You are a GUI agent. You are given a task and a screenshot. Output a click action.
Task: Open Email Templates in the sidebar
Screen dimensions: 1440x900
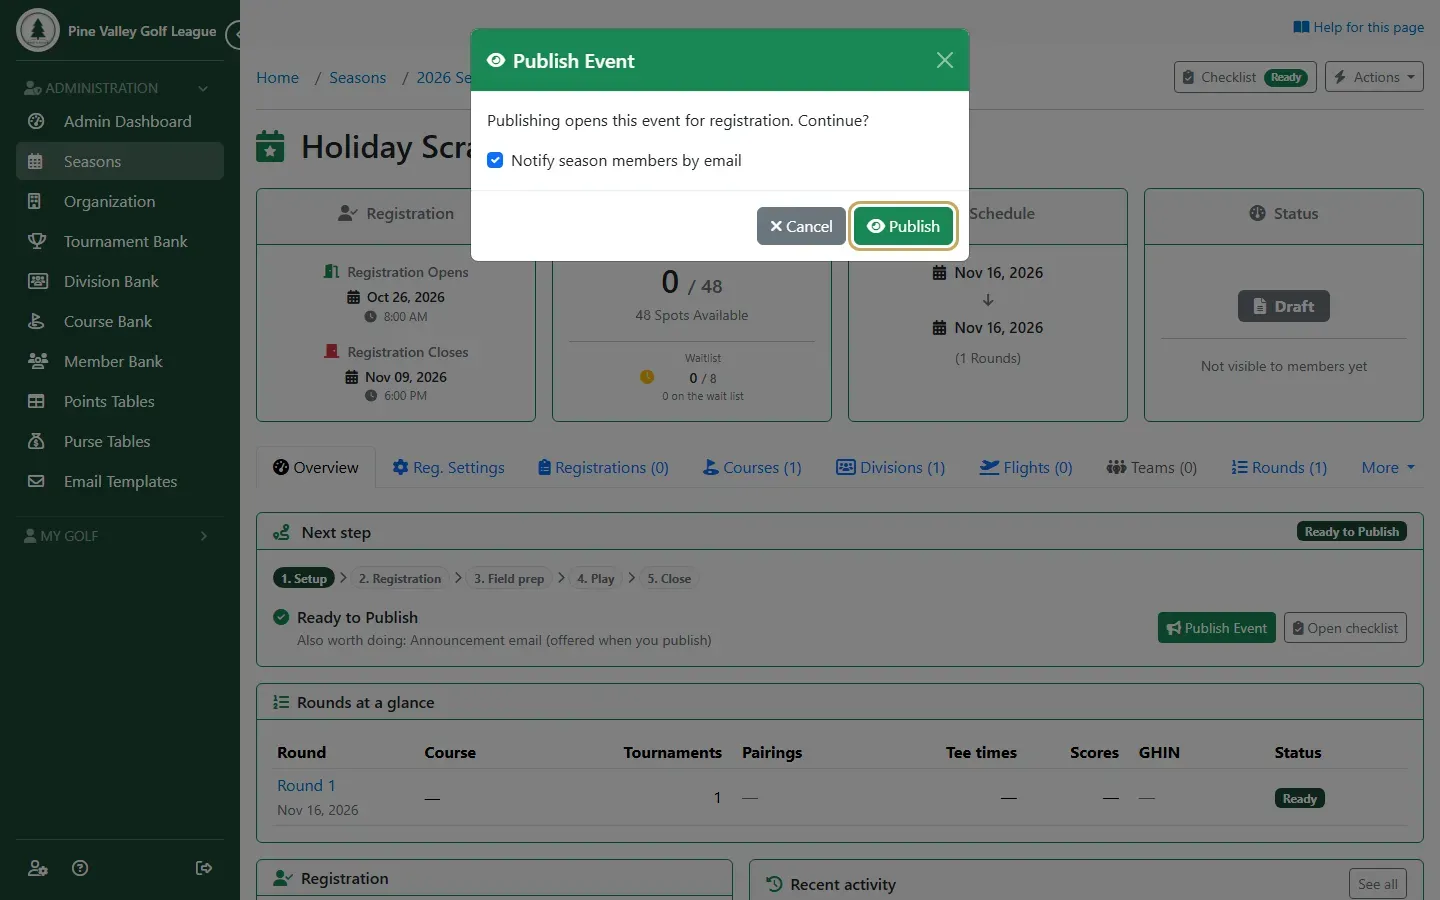pos(120,481)
